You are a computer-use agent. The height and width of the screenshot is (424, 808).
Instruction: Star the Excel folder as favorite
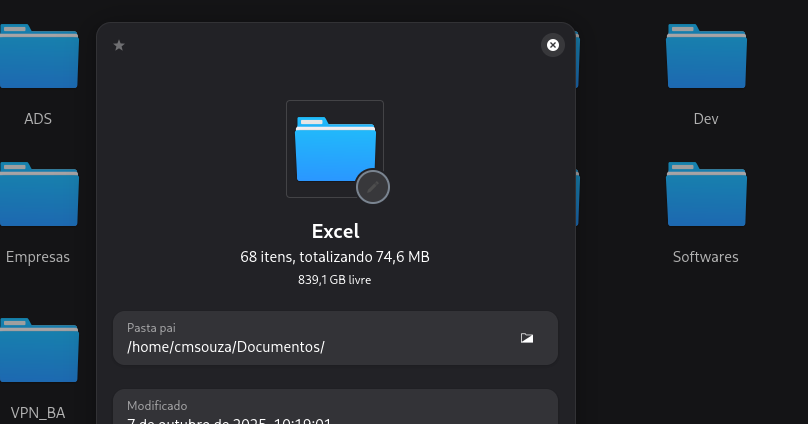tap(119, 45)
